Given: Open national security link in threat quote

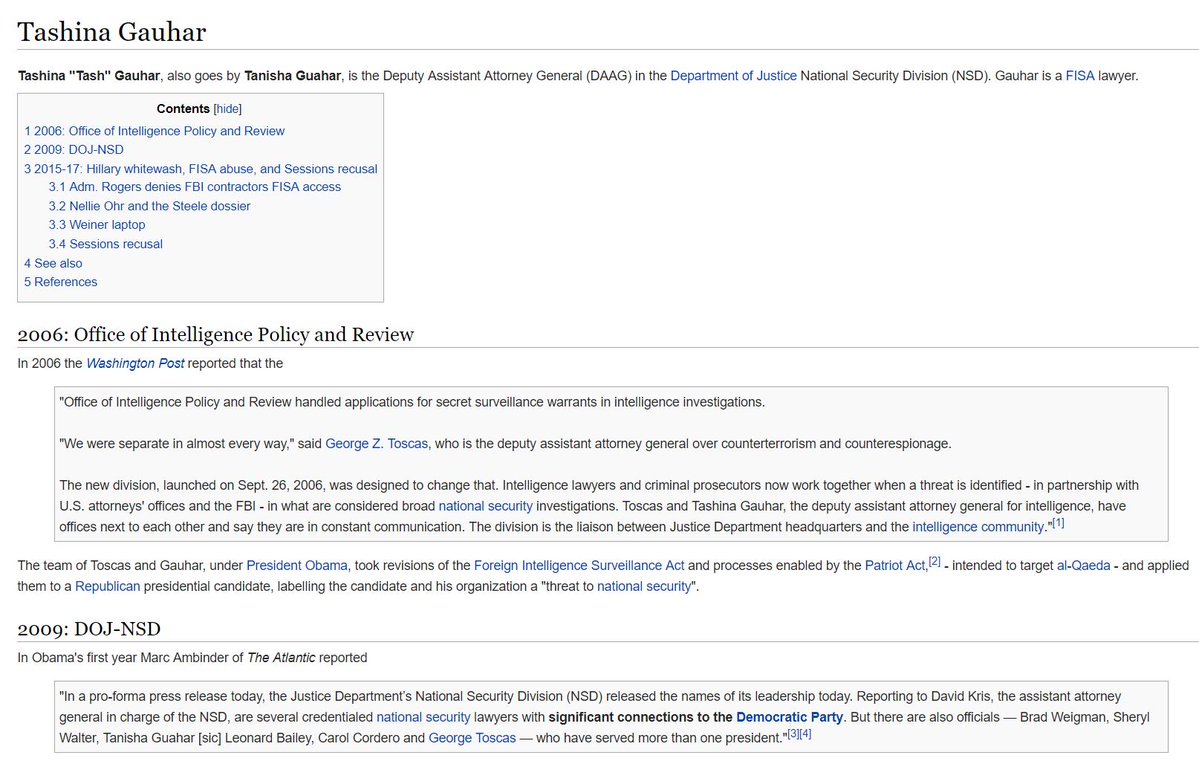Looking at the screenshot, I should click(x=644, y=587).
